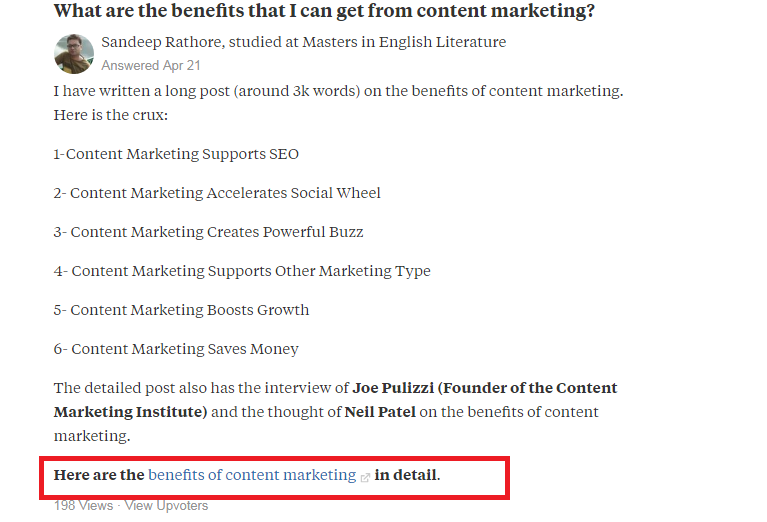This screenshot has width=767, height=522.
Task: Click the bold 'Here are the' text
Action: (99, 475)
